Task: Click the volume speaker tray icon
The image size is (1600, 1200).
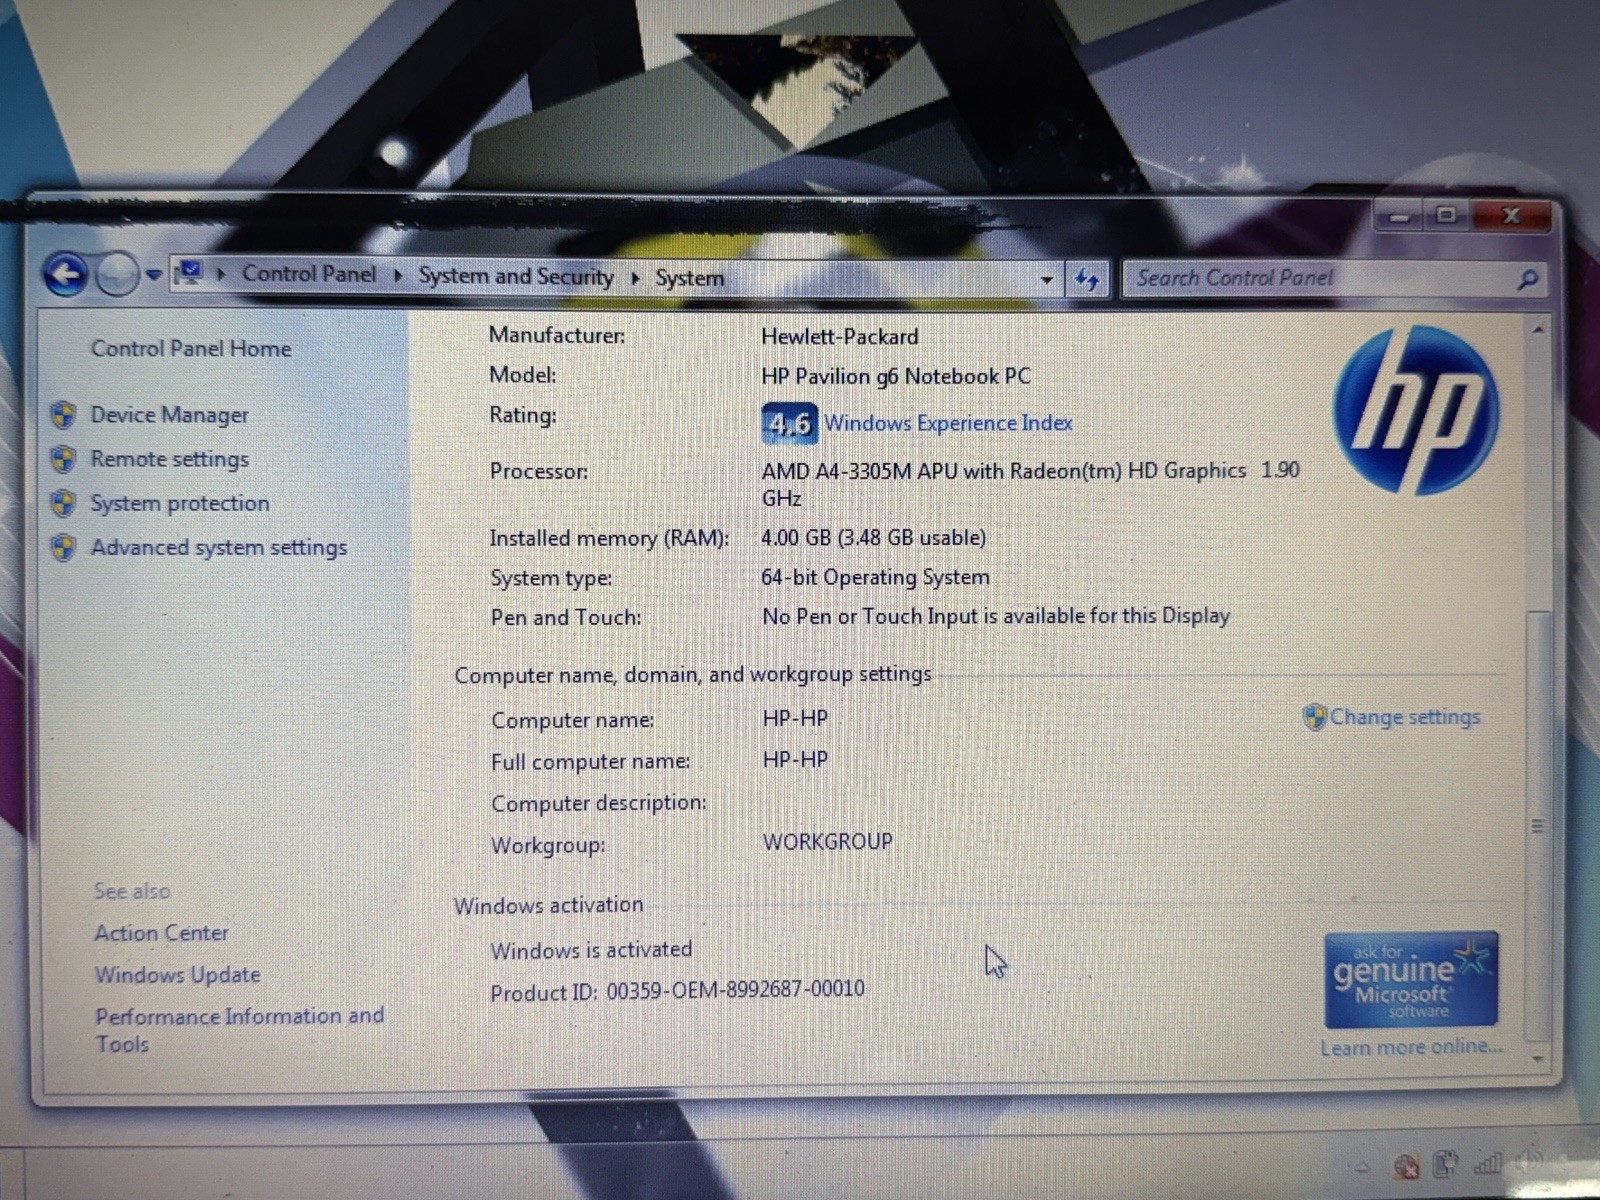Action: point(1529,1163)
